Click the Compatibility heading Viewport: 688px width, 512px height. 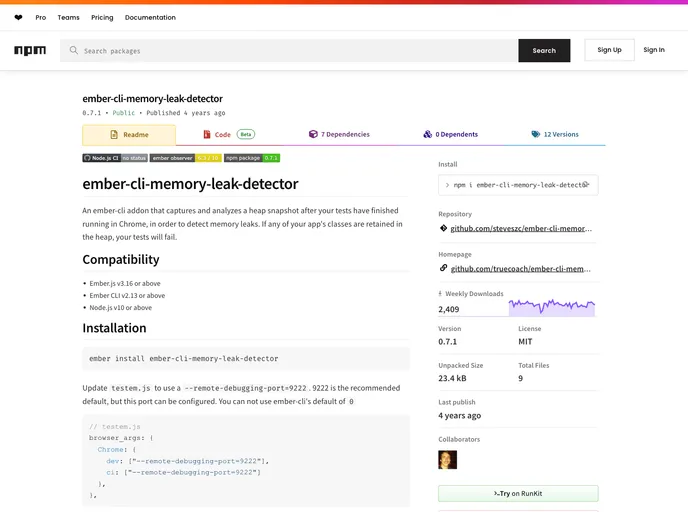121,259
